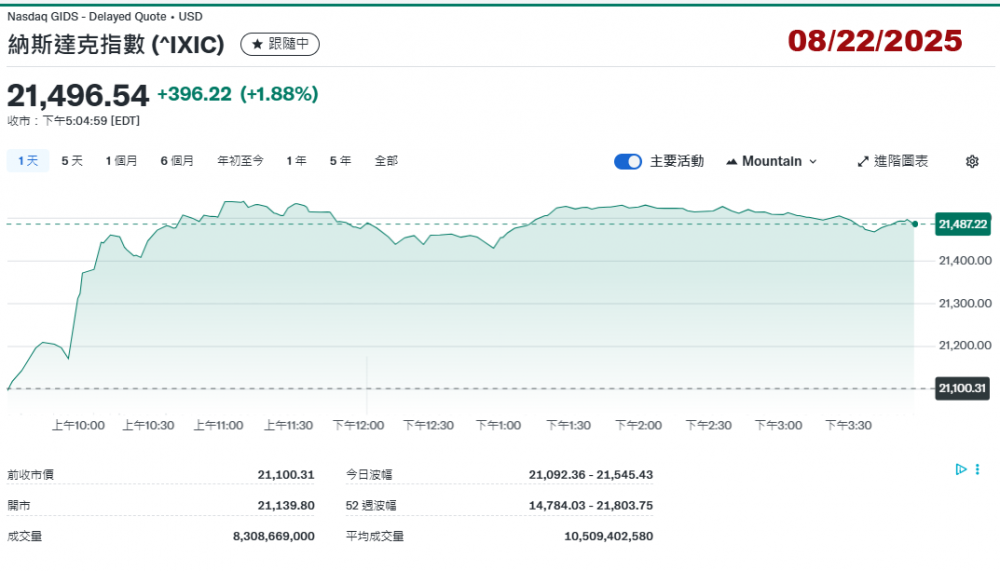Switch to the 5天 range tab
The image size is (1000, 571).
point(72,161)
